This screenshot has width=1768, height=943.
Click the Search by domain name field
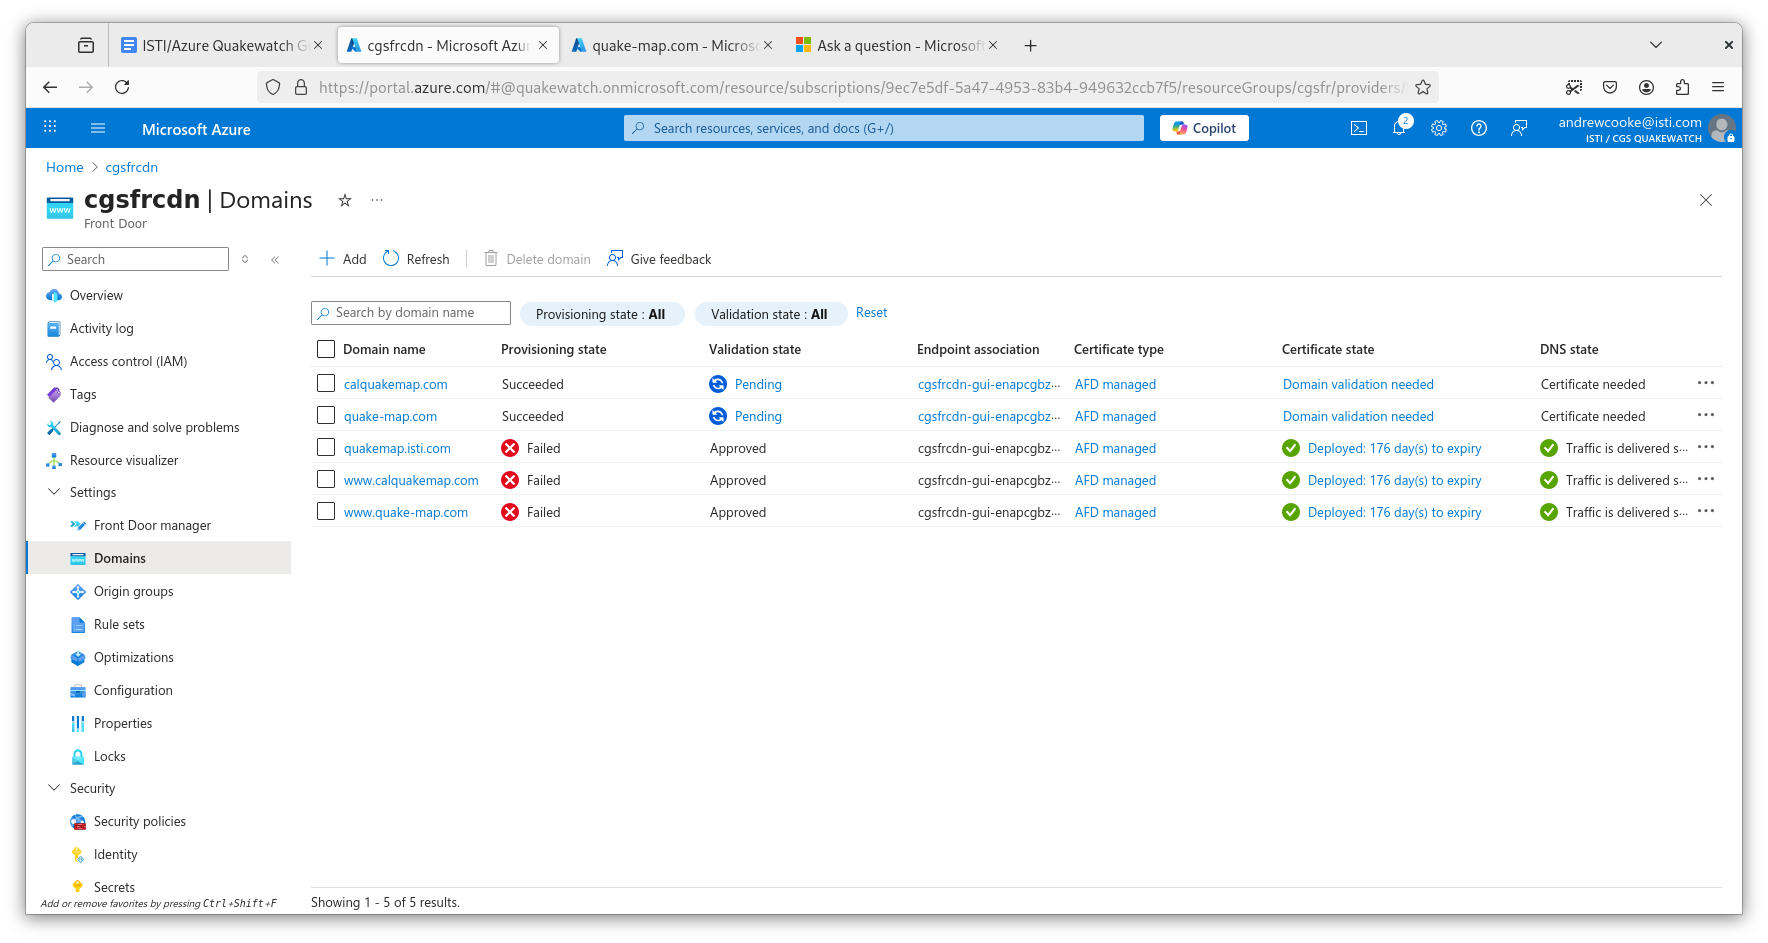[411, 313]
